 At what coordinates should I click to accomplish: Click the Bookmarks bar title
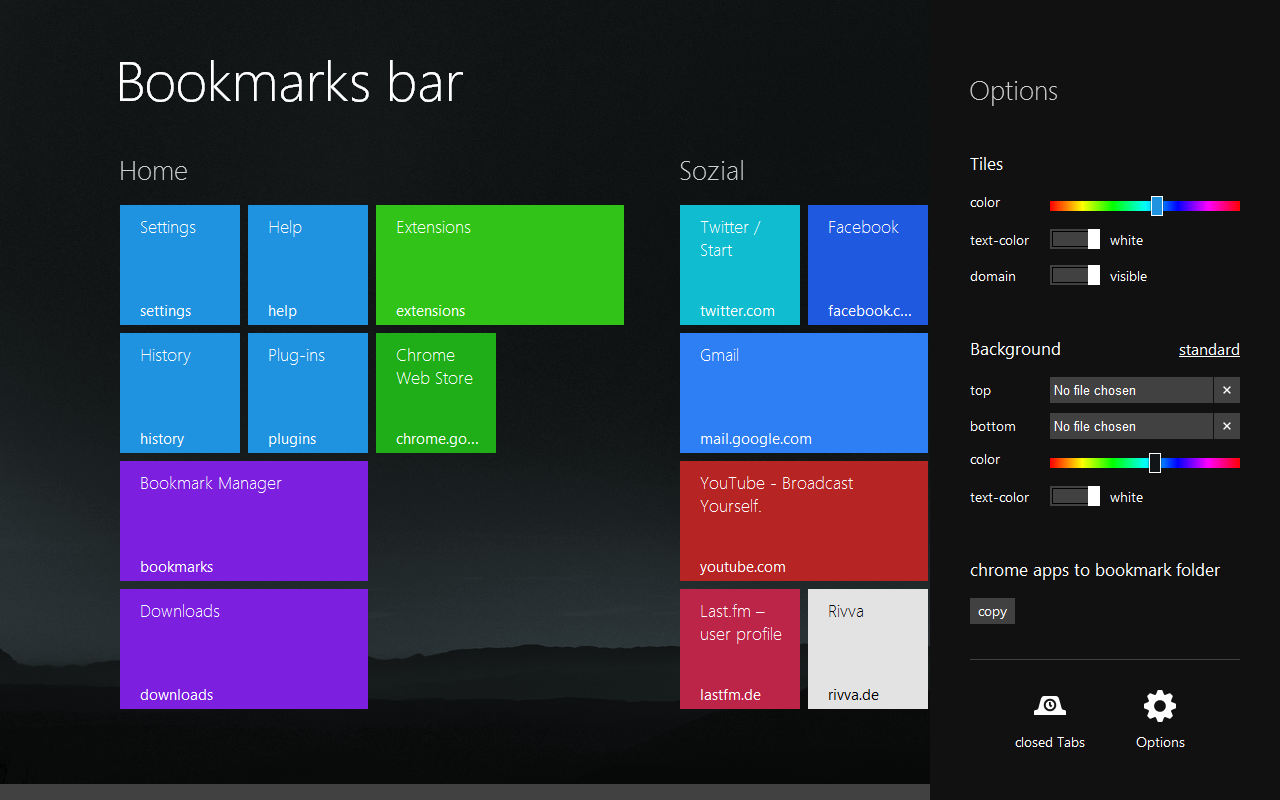290,82
